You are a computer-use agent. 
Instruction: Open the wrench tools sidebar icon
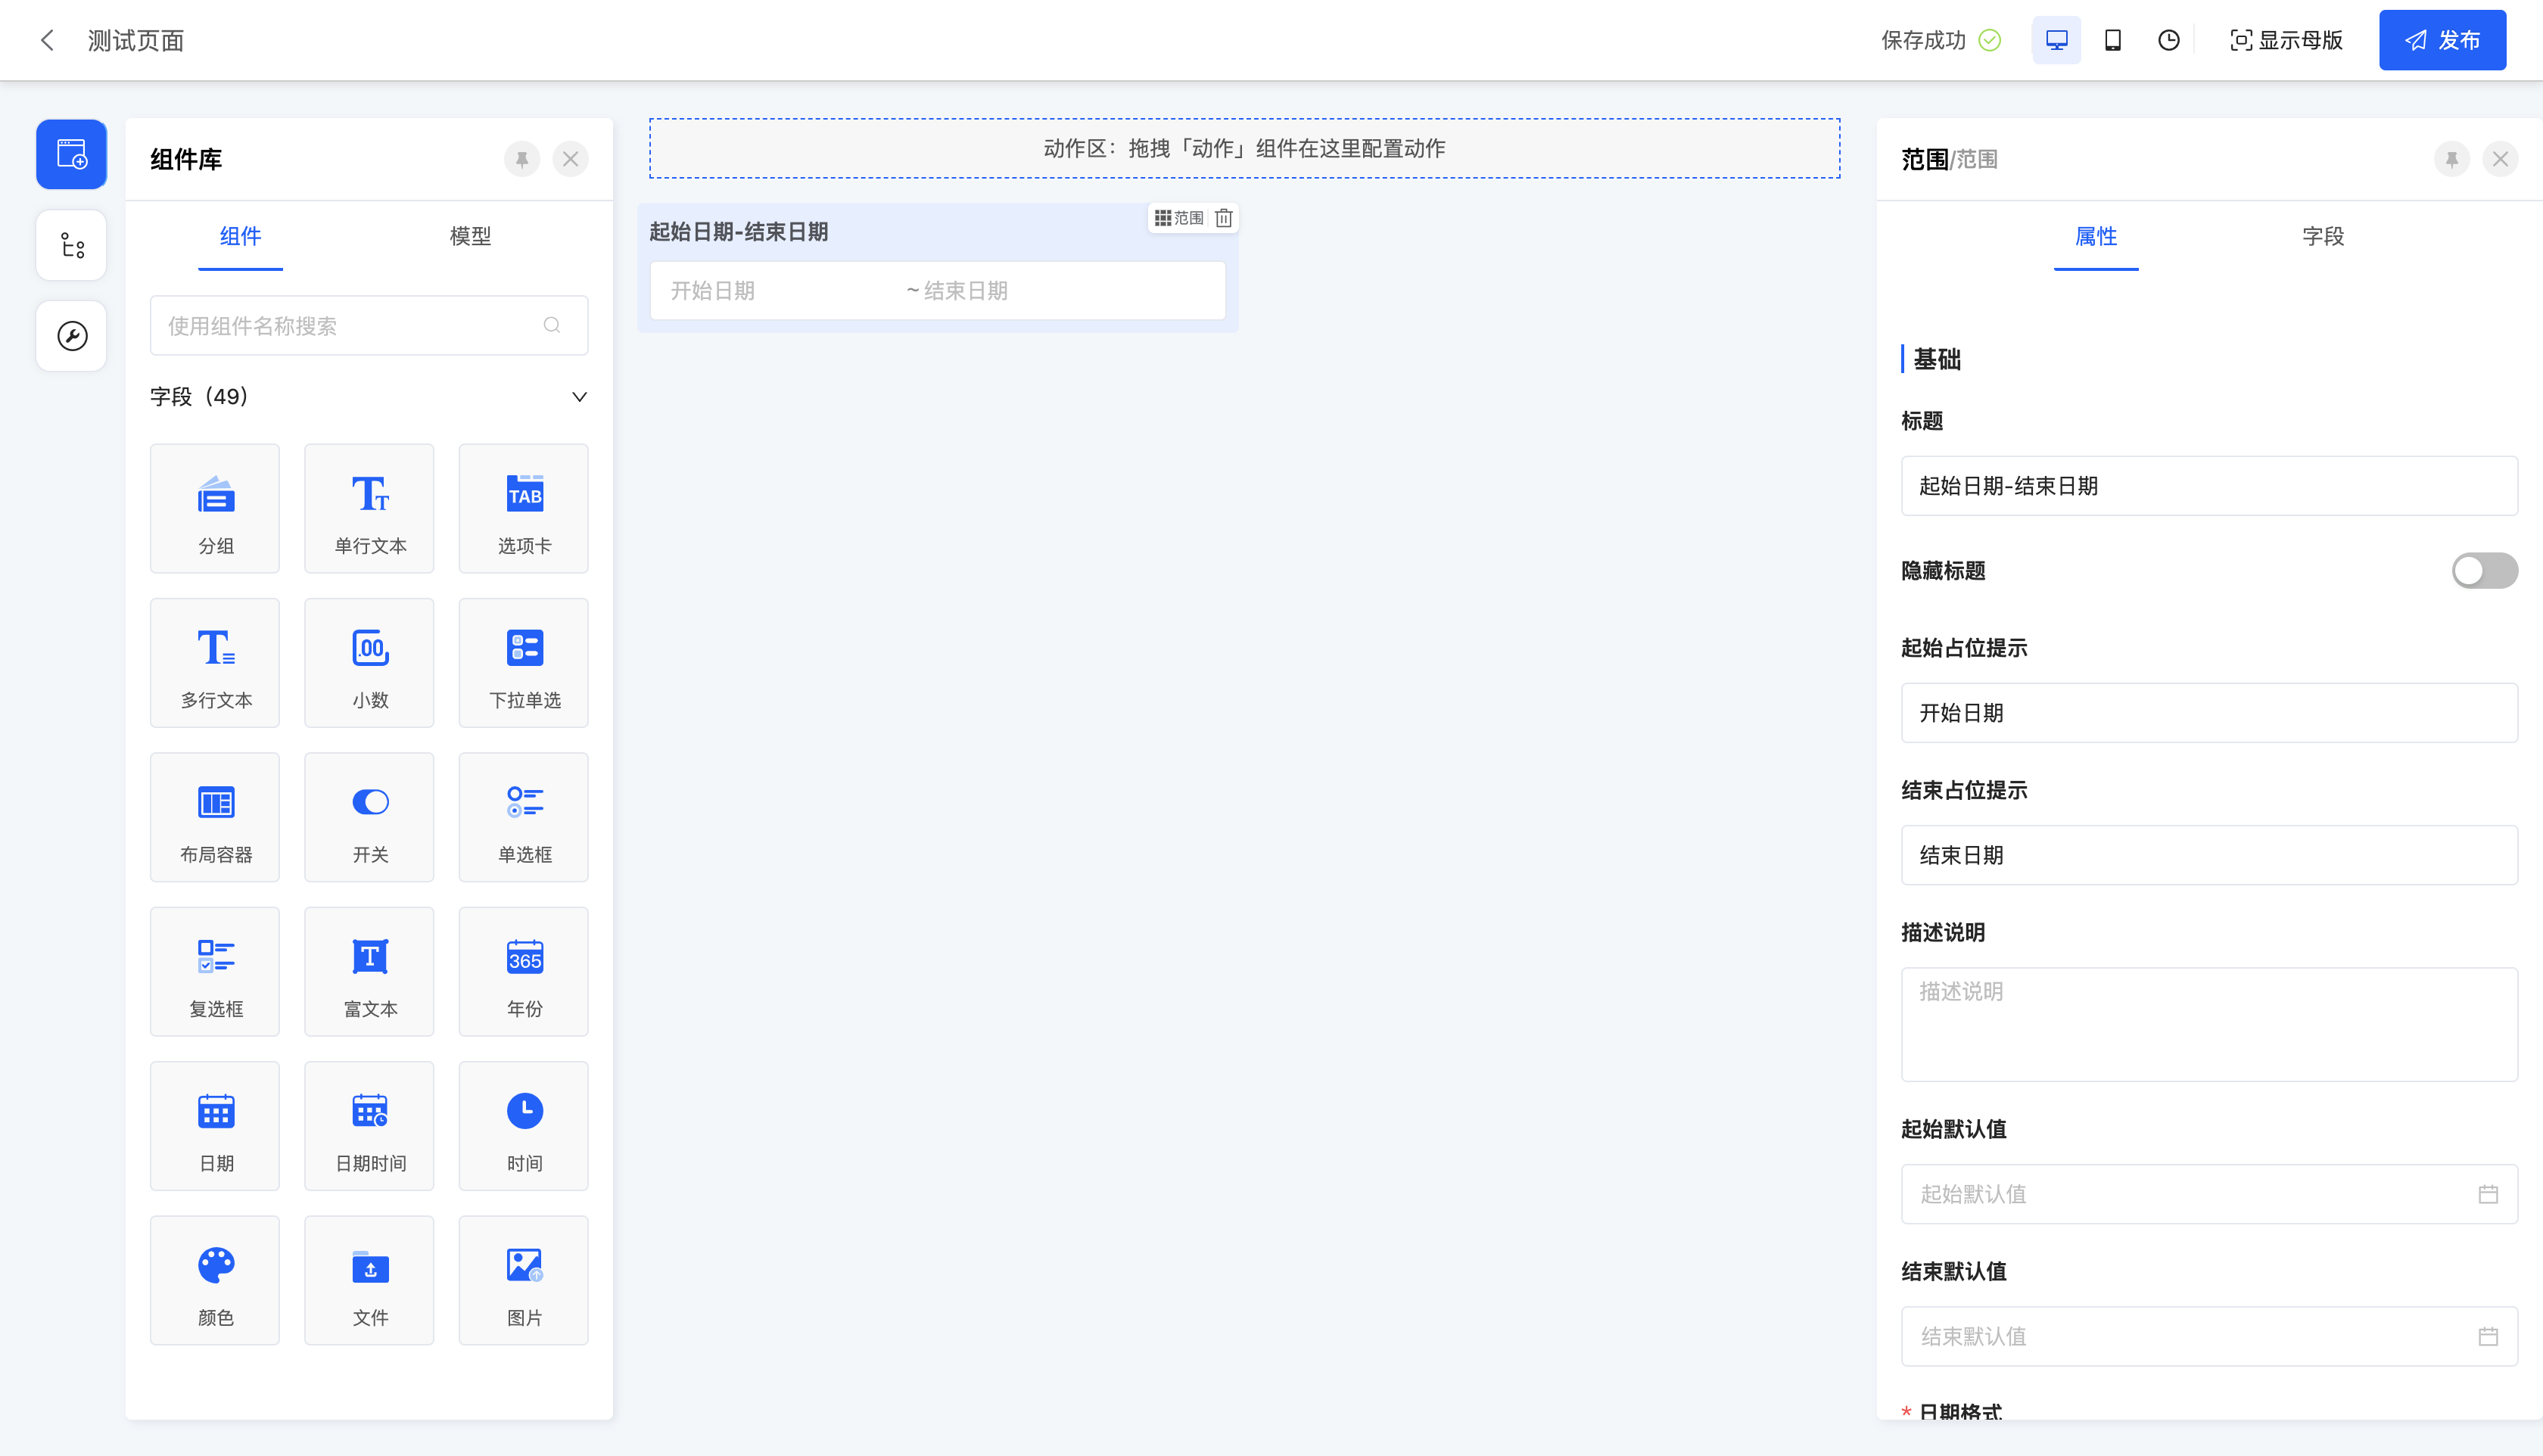[x=72, y=336]
